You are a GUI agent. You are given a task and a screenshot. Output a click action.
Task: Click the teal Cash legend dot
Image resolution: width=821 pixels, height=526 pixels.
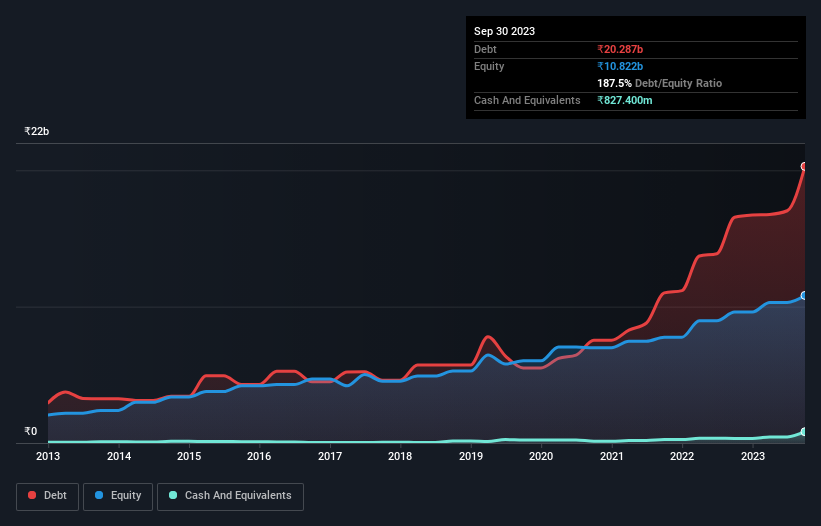(173, 495)
